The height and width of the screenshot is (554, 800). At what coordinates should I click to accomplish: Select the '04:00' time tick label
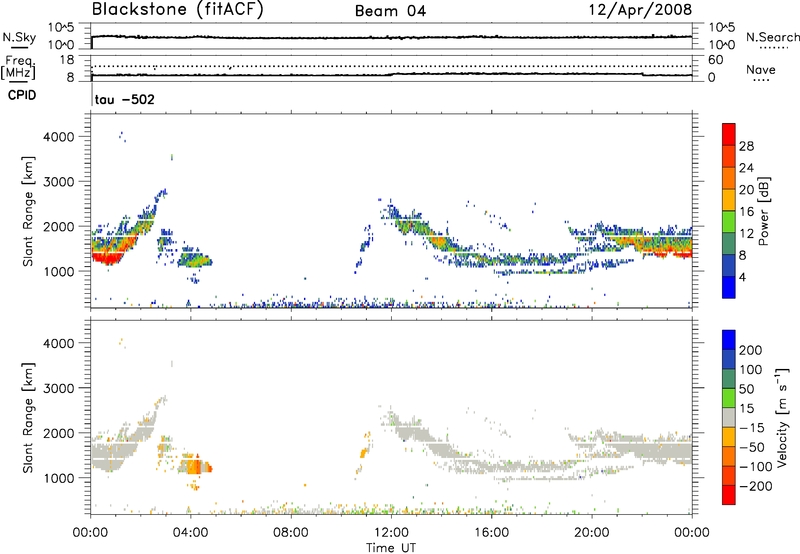click(190, 533)
